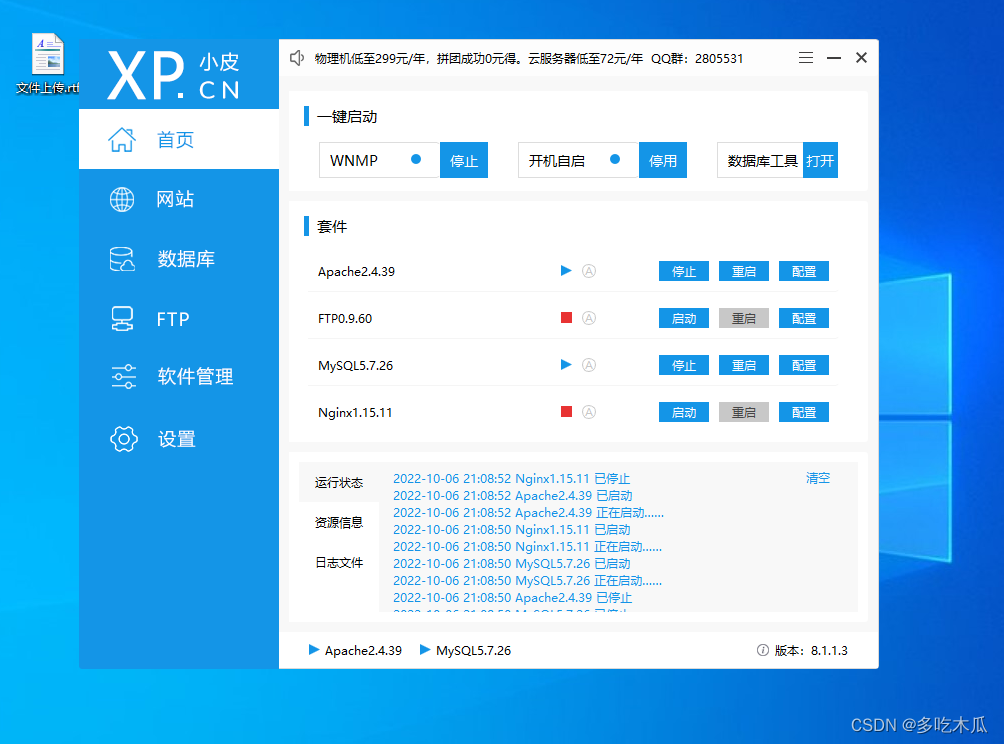
Task: Click bottom bar MySQL play icon
Action: pyautogui.click(x=425, y=650)
